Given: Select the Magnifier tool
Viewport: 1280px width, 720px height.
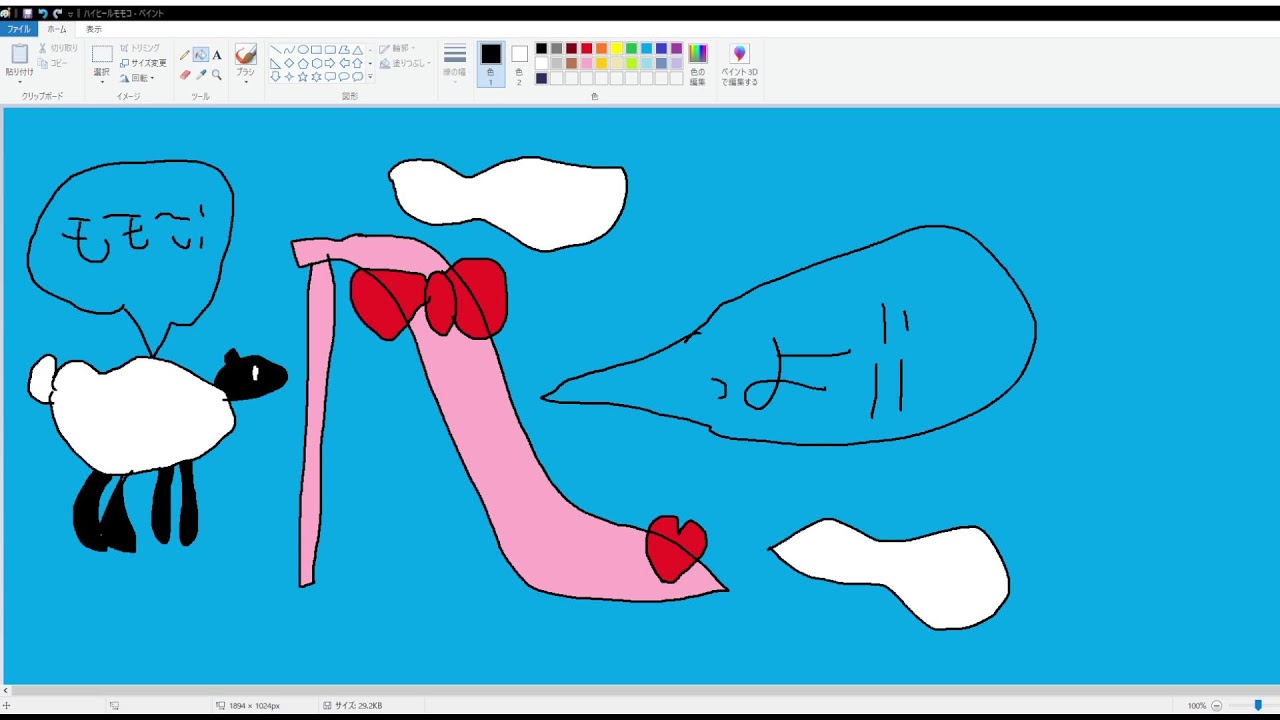Looking at the screenshot, I should pyautogui.click(x=217, y=74).
